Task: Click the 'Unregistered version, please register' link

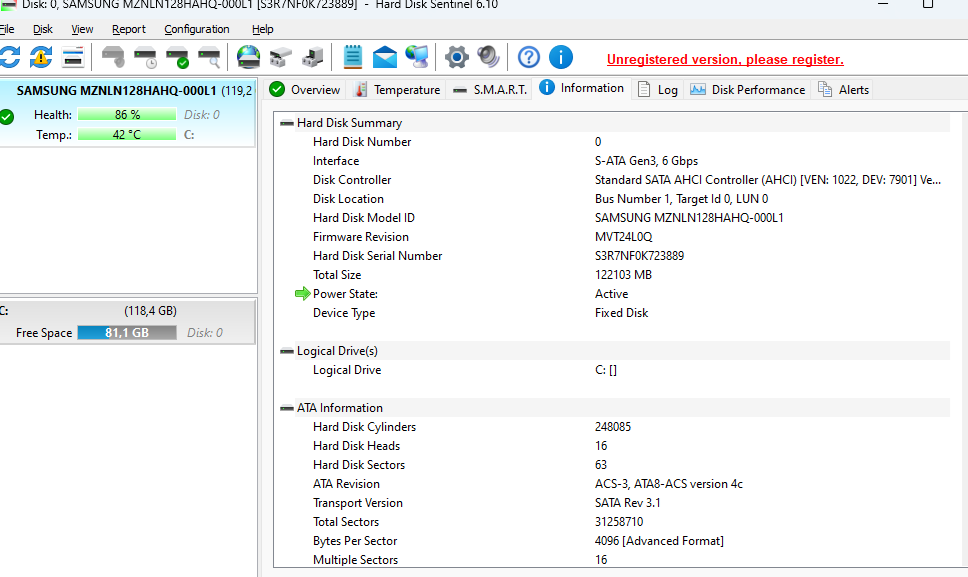Action: pyautogui.click(x=724, y=59)
